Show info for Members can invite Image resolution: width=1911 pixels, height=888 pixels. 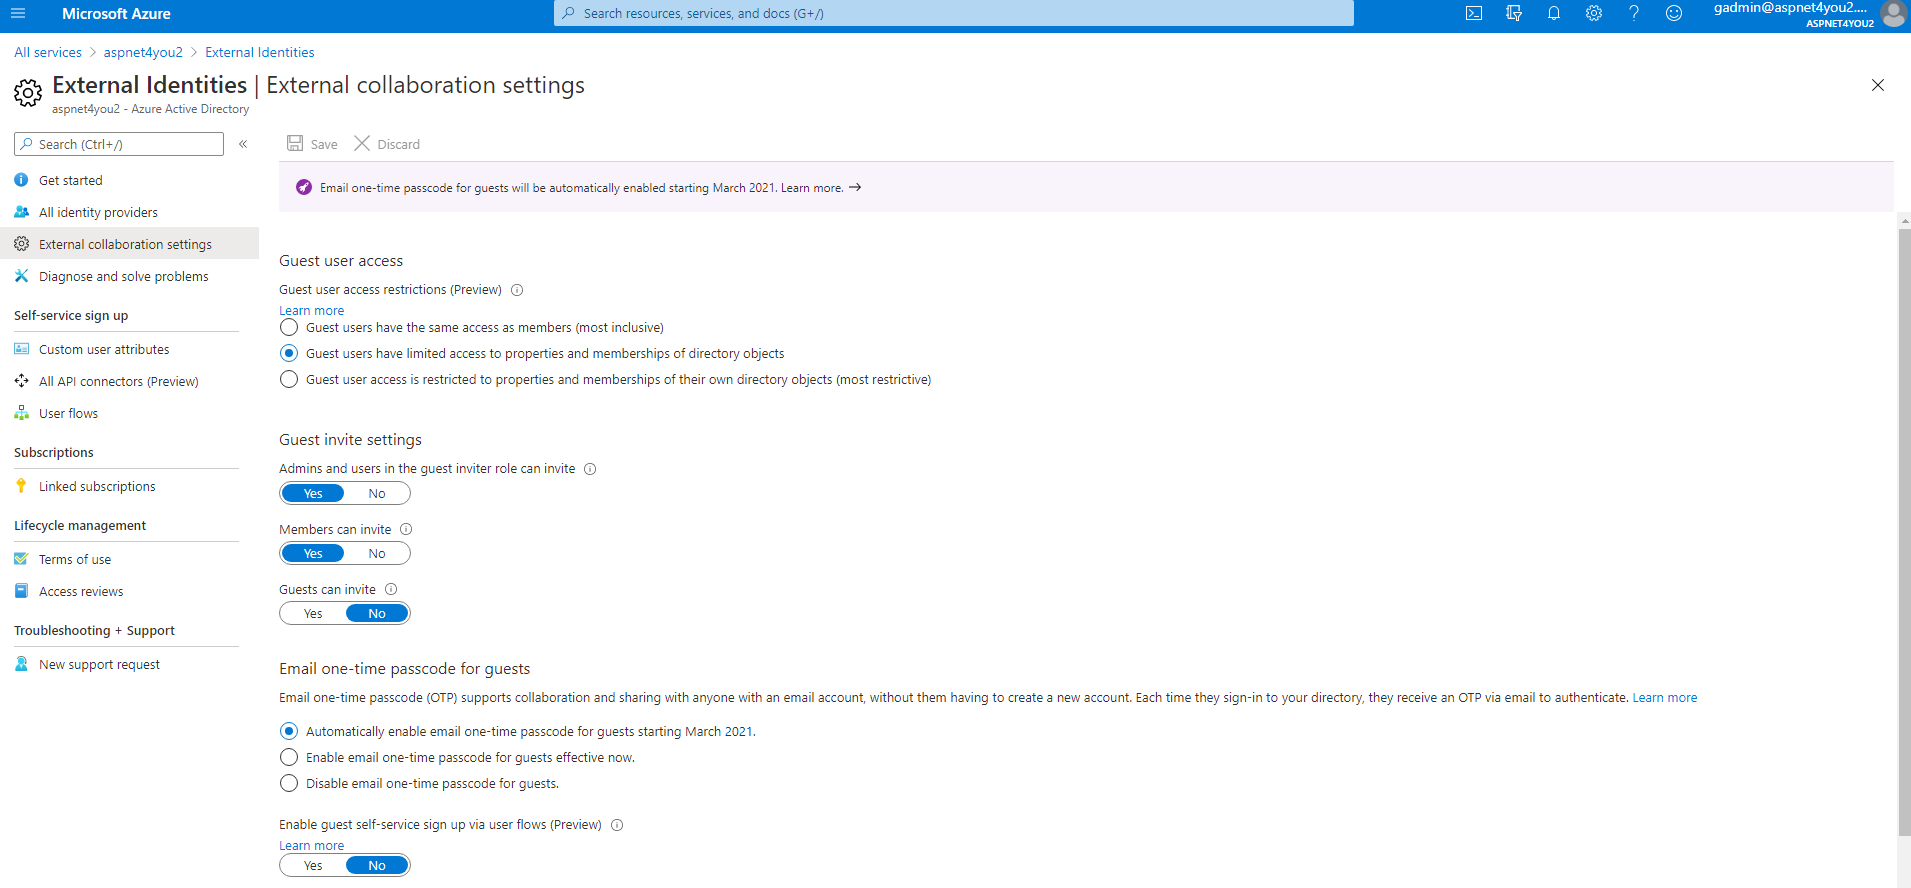click(x=406, y=529)
